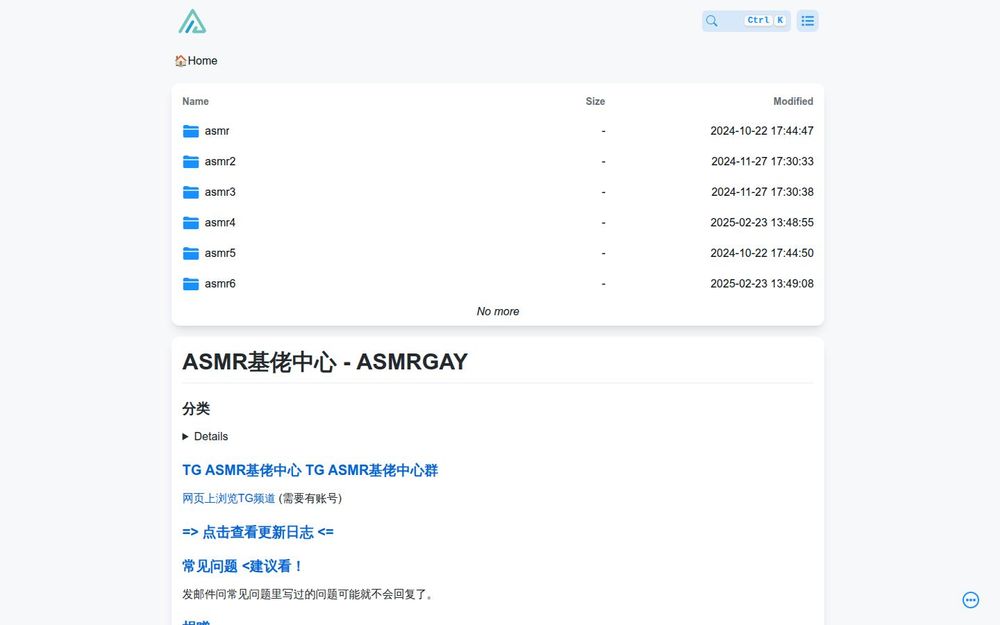Click the house icon beside Home
1000x625 pixels.
180,61
